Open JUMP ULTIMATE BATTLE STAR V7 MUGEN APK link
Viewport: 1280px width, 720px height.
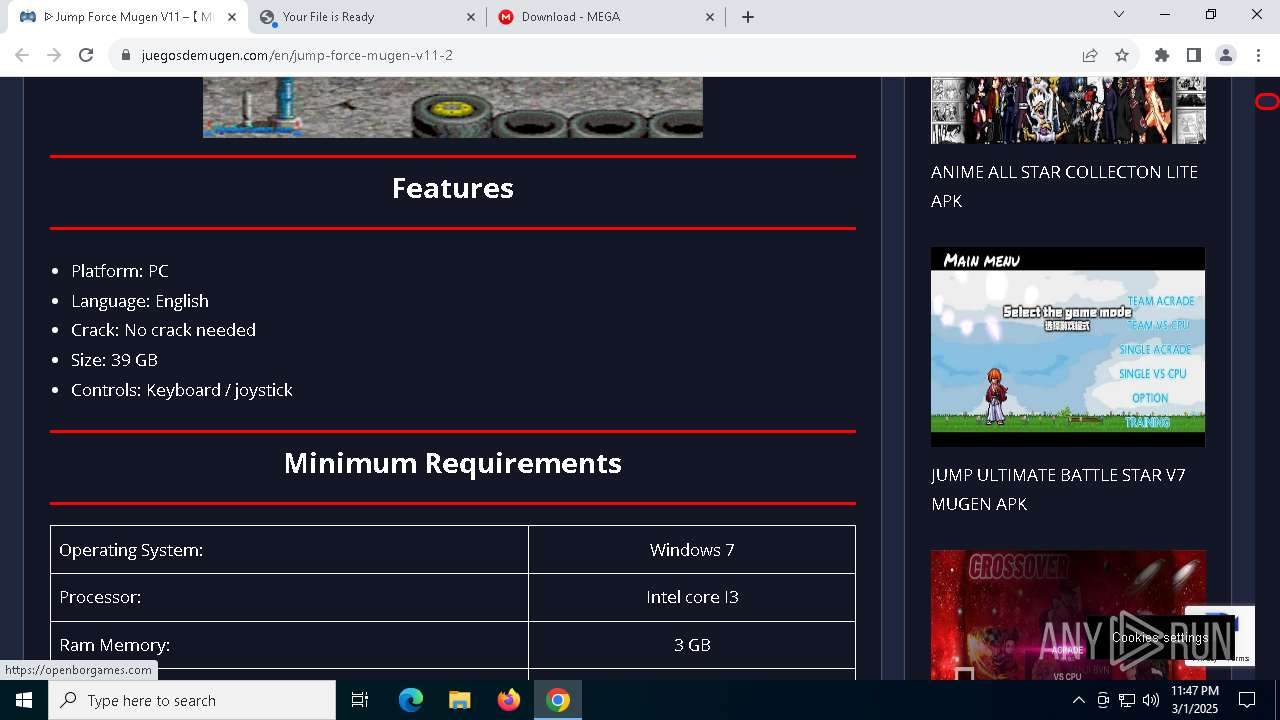(x=1058, y=489)
